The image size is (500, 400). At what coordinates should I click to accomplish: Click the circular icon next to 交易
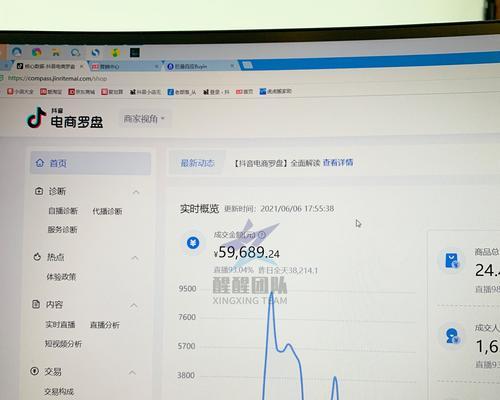[34, 371]
